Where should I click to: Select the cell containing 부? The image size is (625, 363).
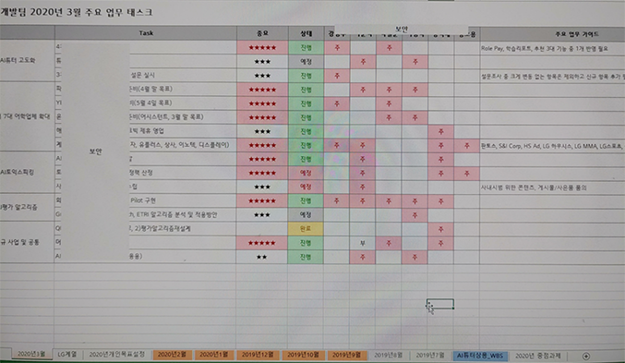[362, 243]
